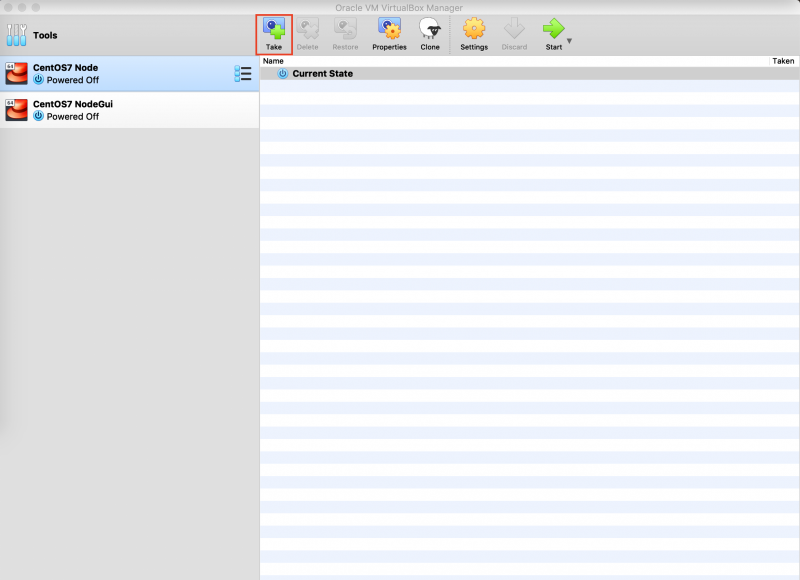The width and height of the screenshot is (800, 580).
Task: Click the Clone sheep icon
Action: [430, 29]
